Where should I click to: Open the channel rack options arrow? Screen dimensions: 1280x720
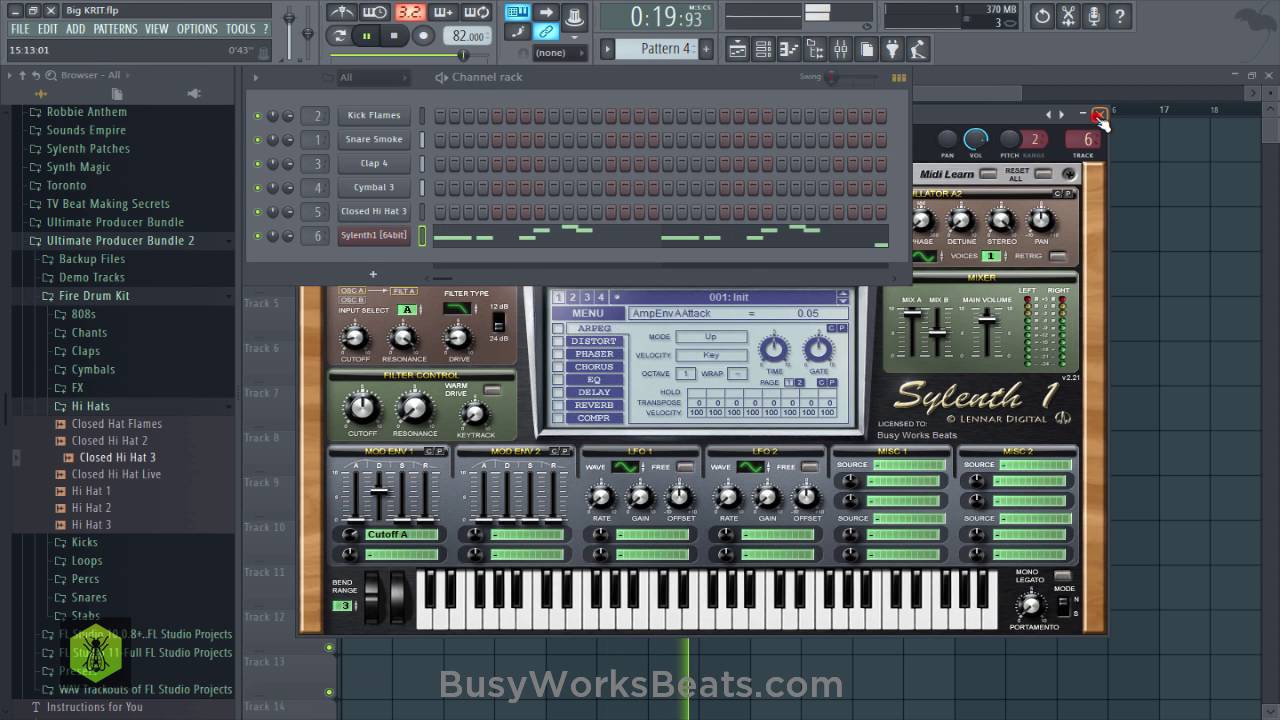pos(255,77)
